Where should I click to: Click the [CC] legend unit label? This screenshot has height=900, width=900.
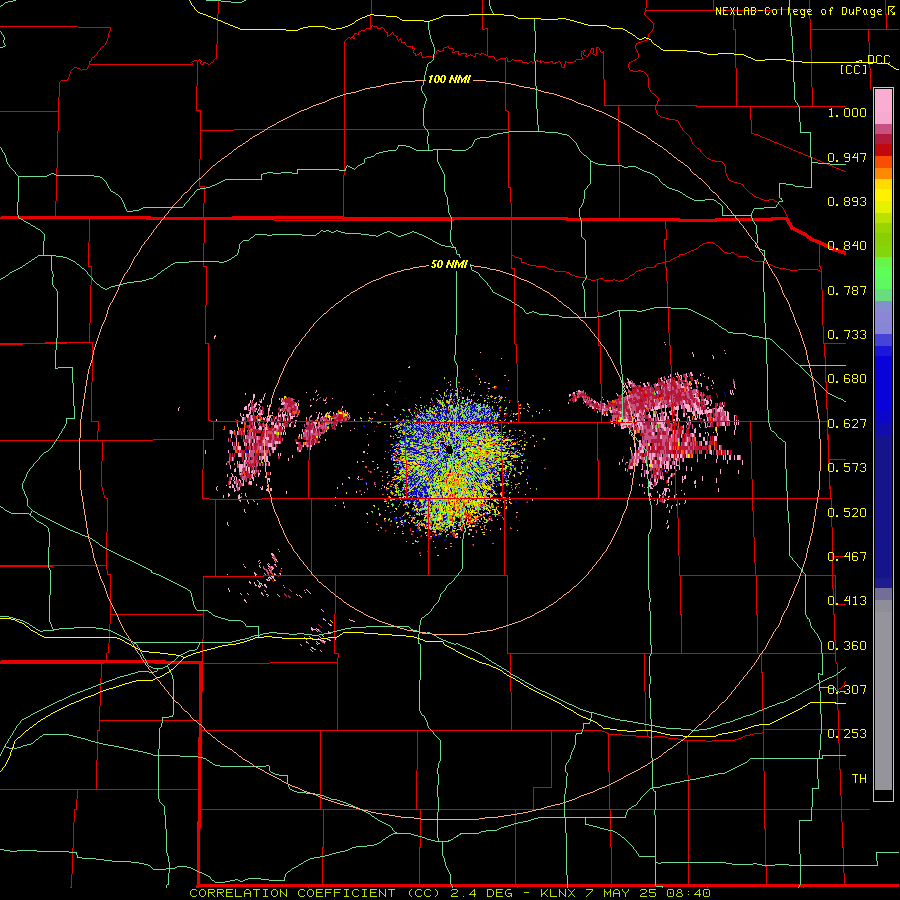coord(854,69)
